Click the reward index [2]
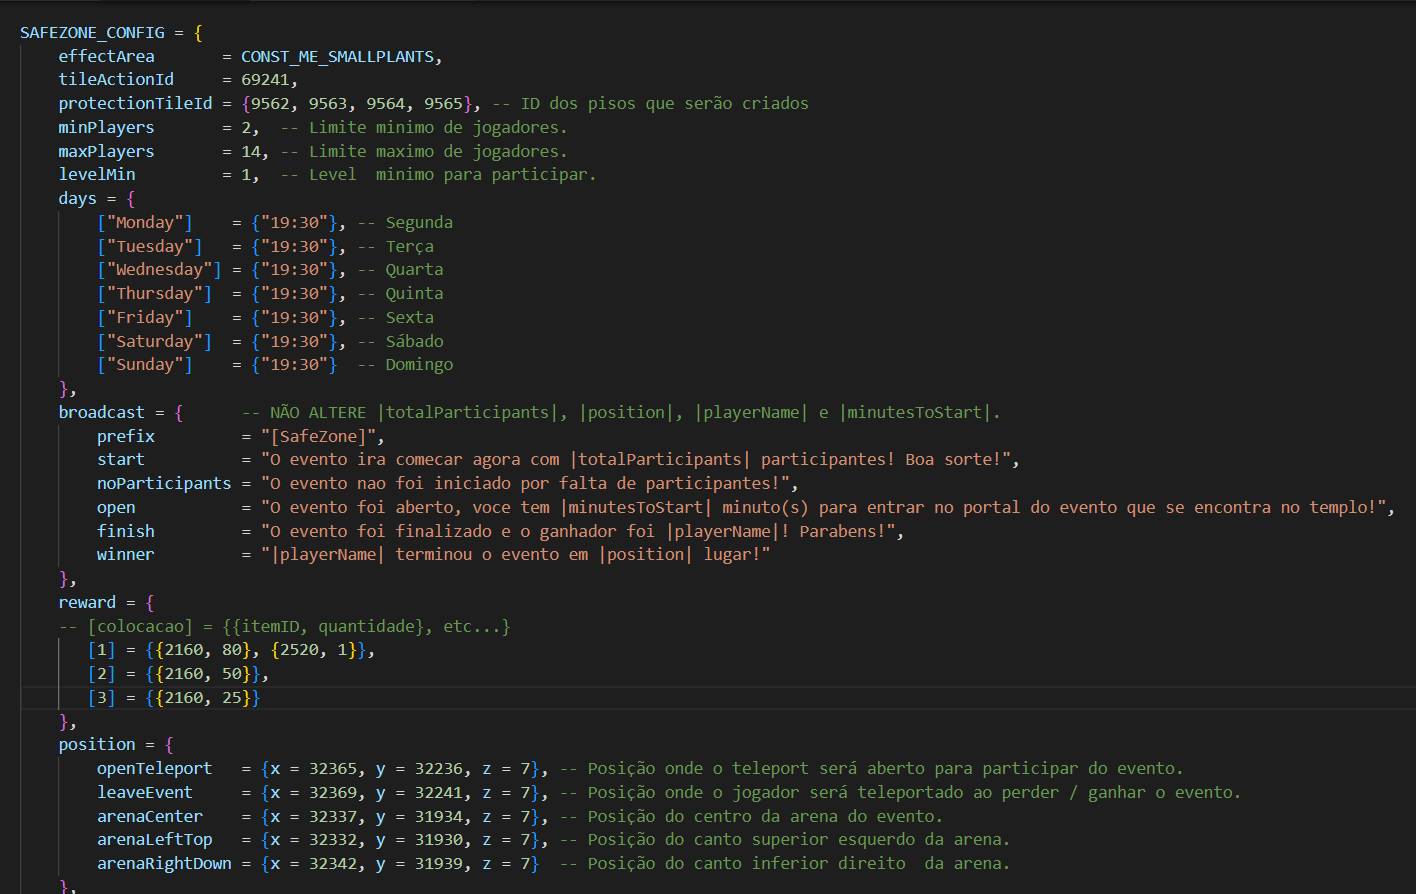Screen dimensions: 1416x894 pyautogui.click(x=101, y=675)
